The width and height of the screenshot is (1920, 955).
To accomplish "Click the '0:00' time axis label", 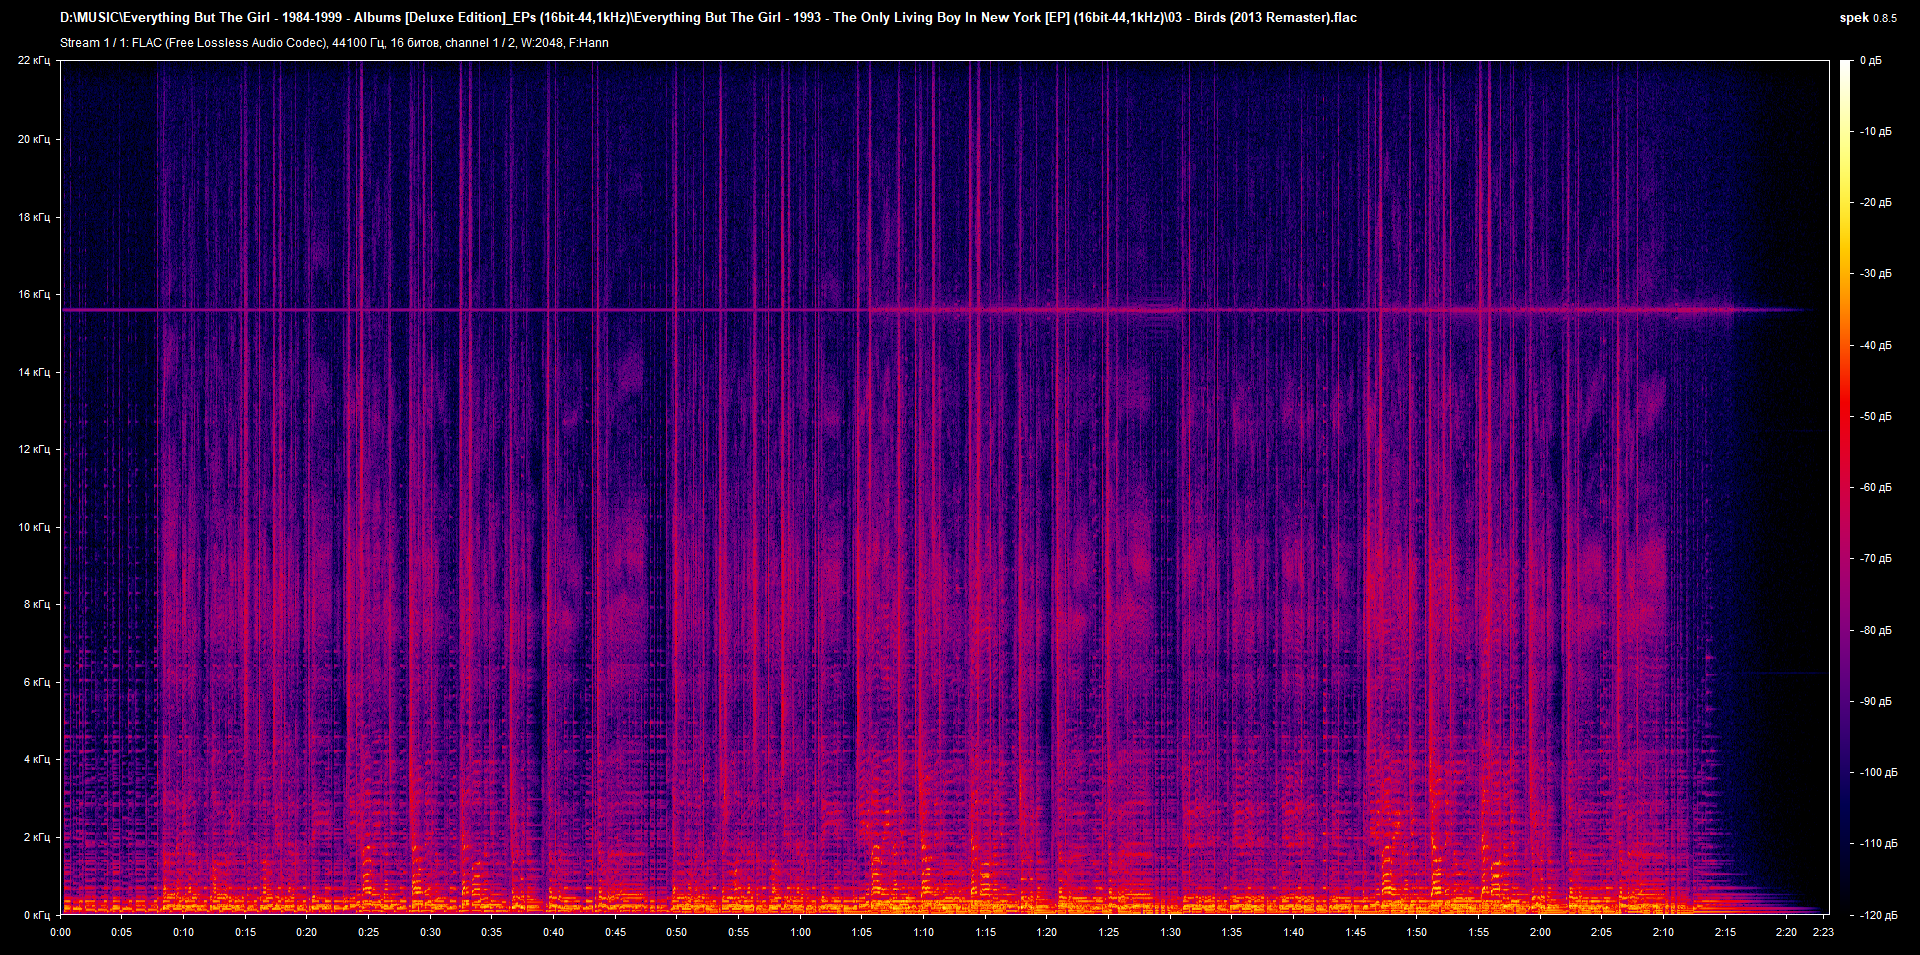I will 61,932.
